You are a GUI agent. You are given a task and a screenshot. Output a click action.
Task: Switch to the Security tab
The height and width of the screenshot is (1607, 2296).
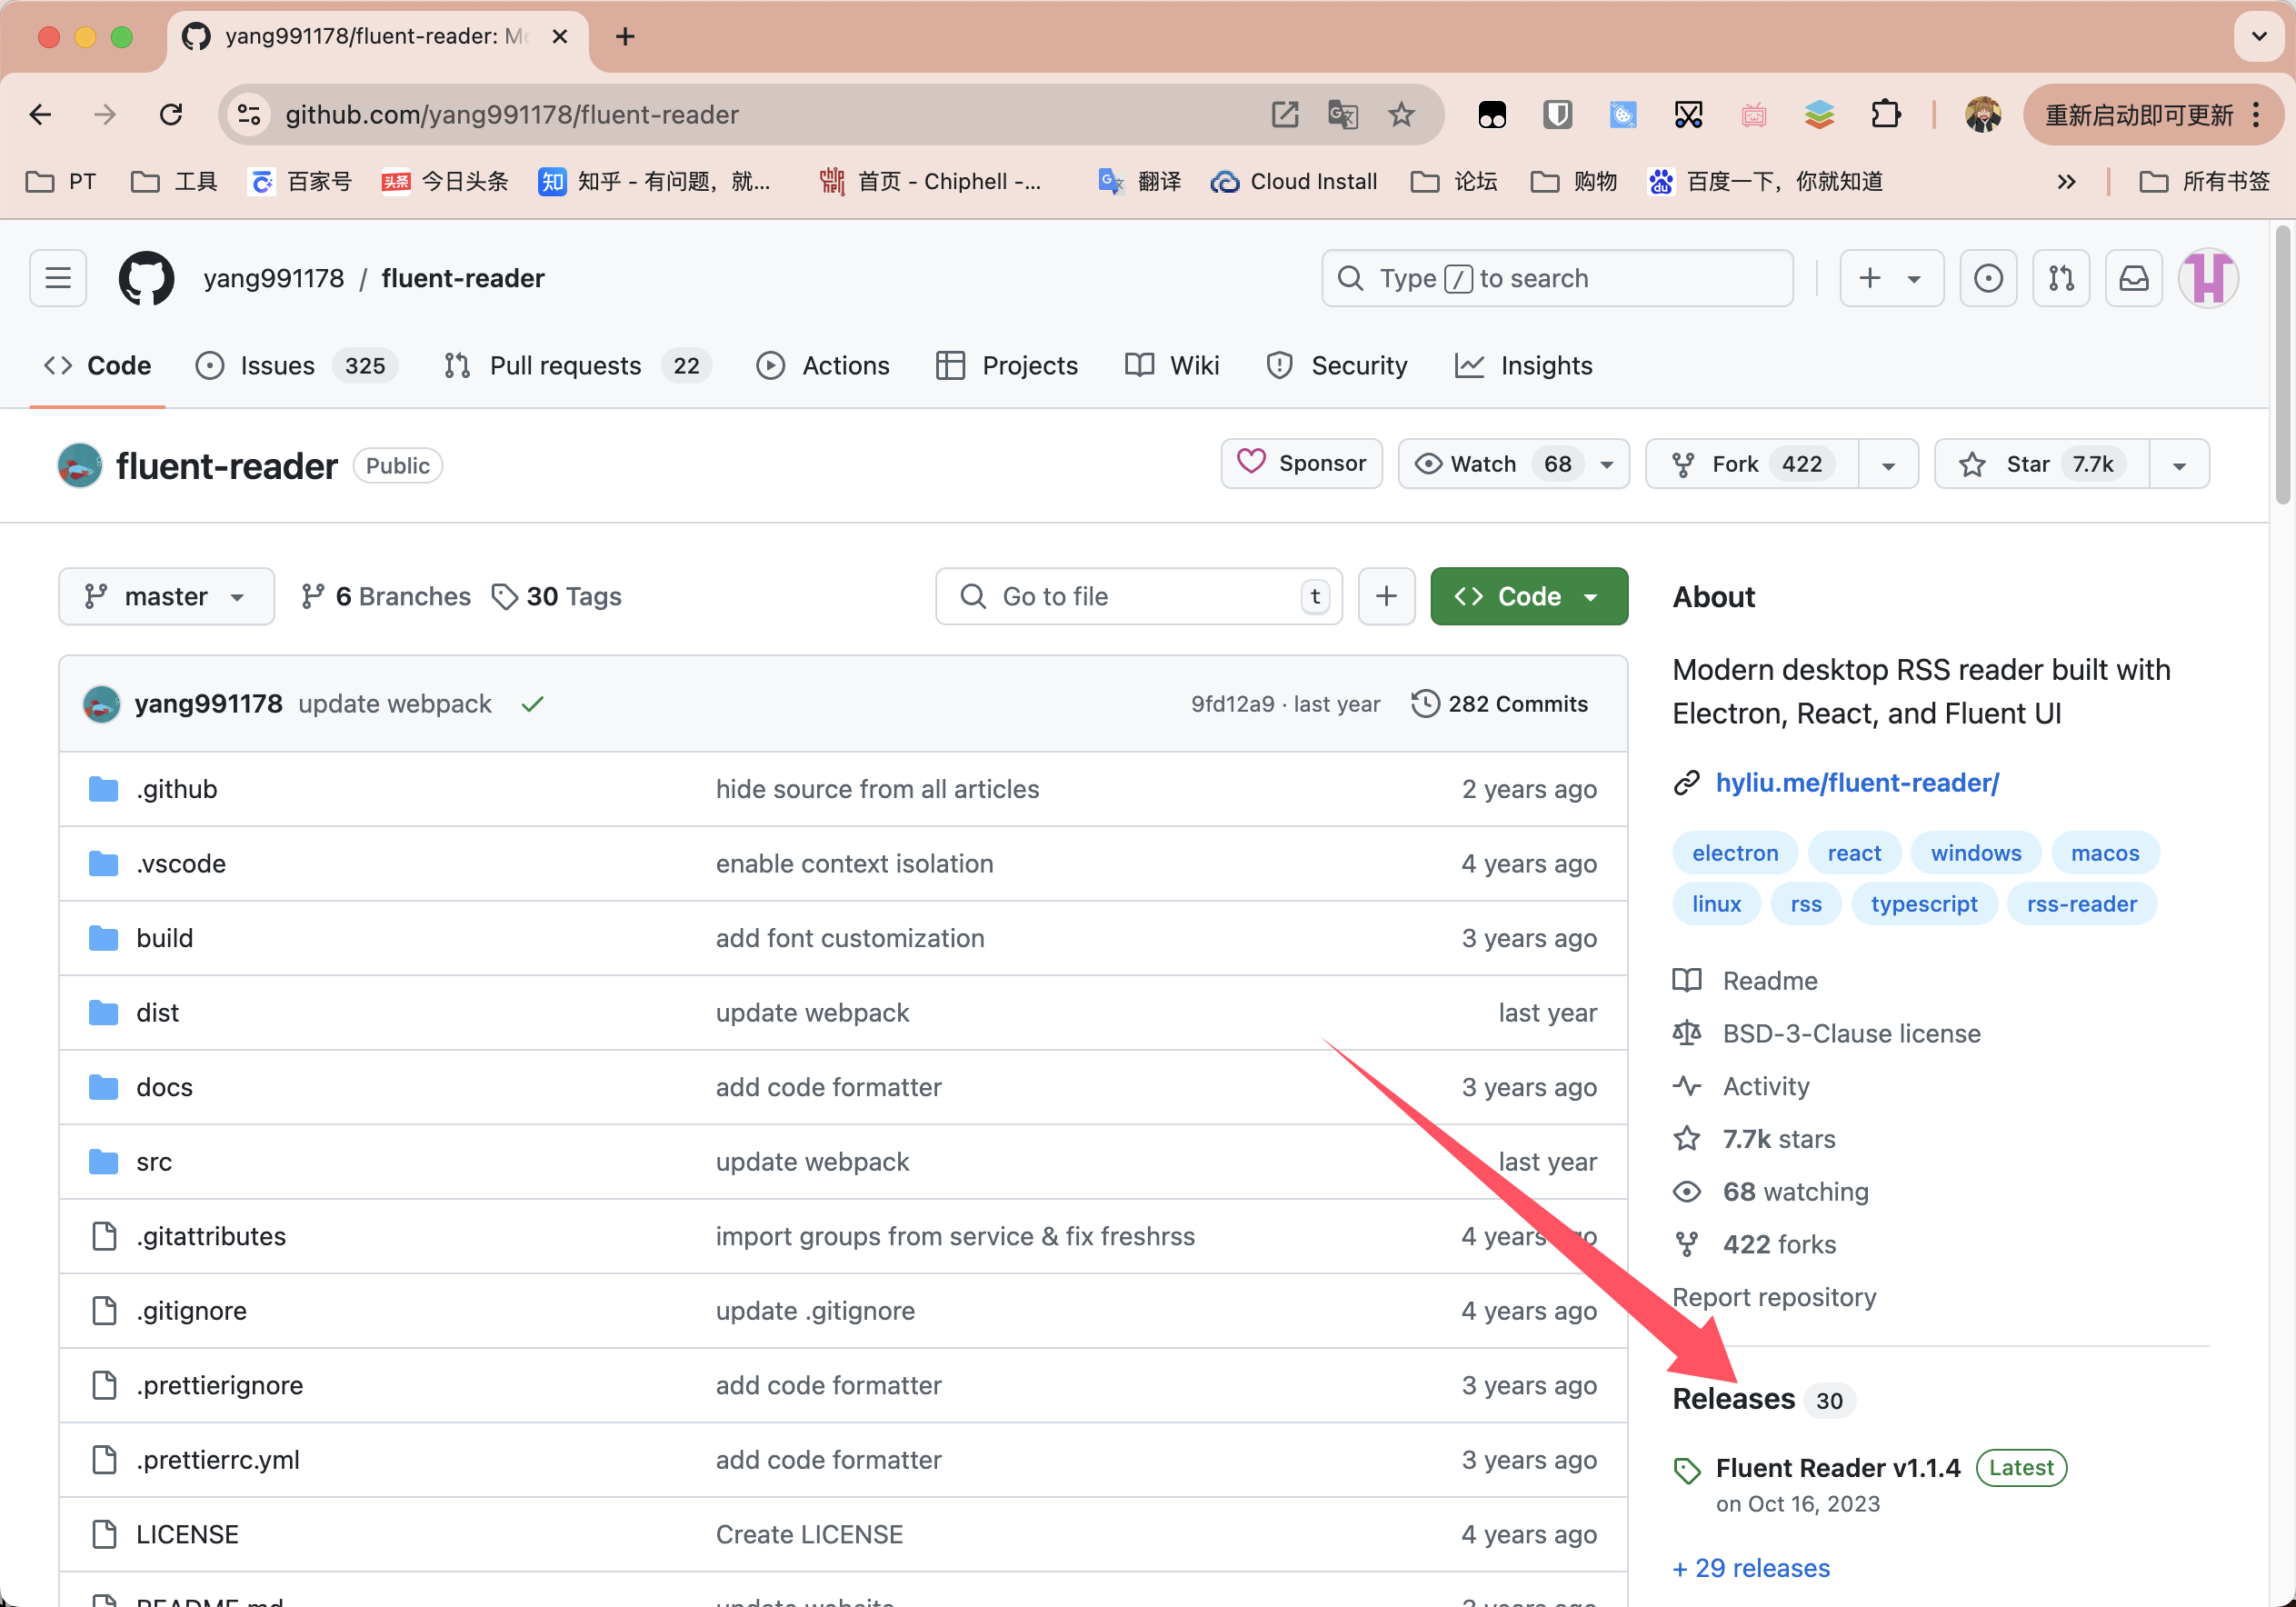[x=1336, y=366]
